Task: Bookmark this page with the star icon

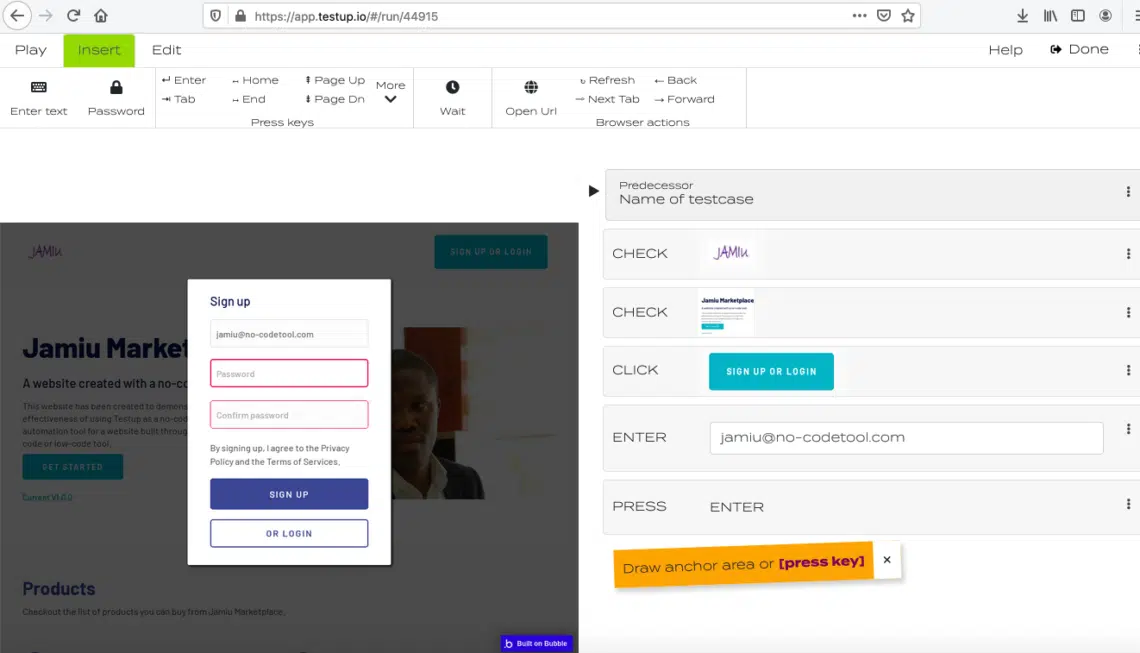Action: [x=908, y=15]
